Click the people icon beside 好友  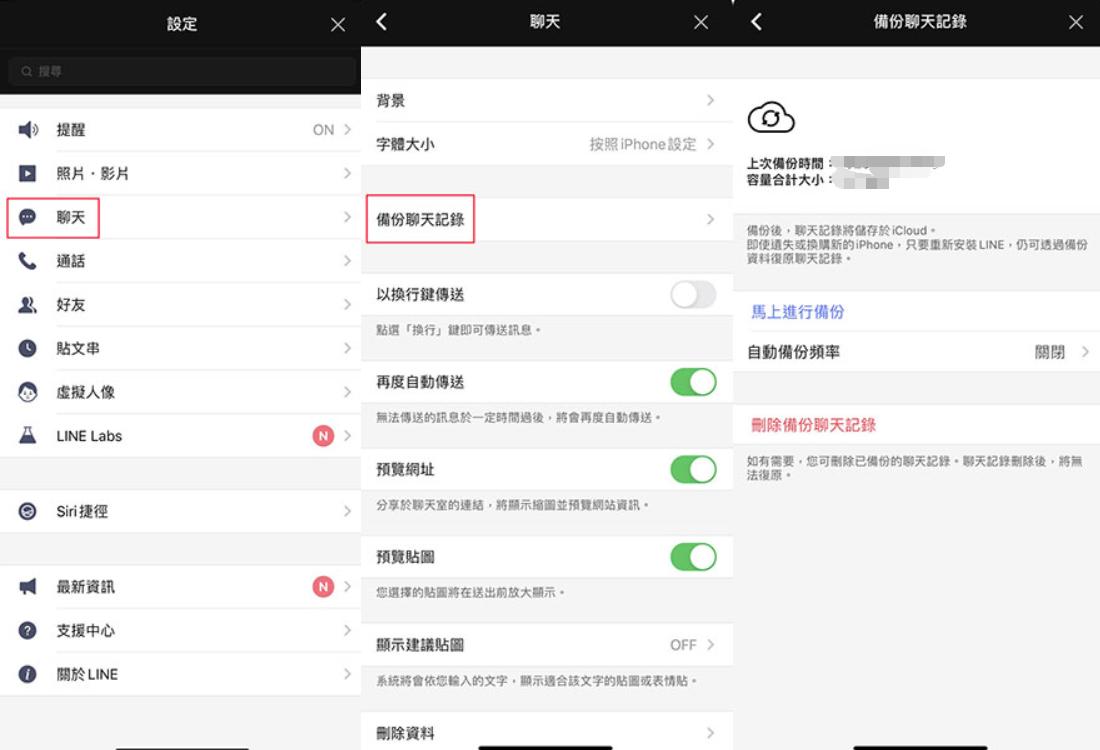click(27, 304)
